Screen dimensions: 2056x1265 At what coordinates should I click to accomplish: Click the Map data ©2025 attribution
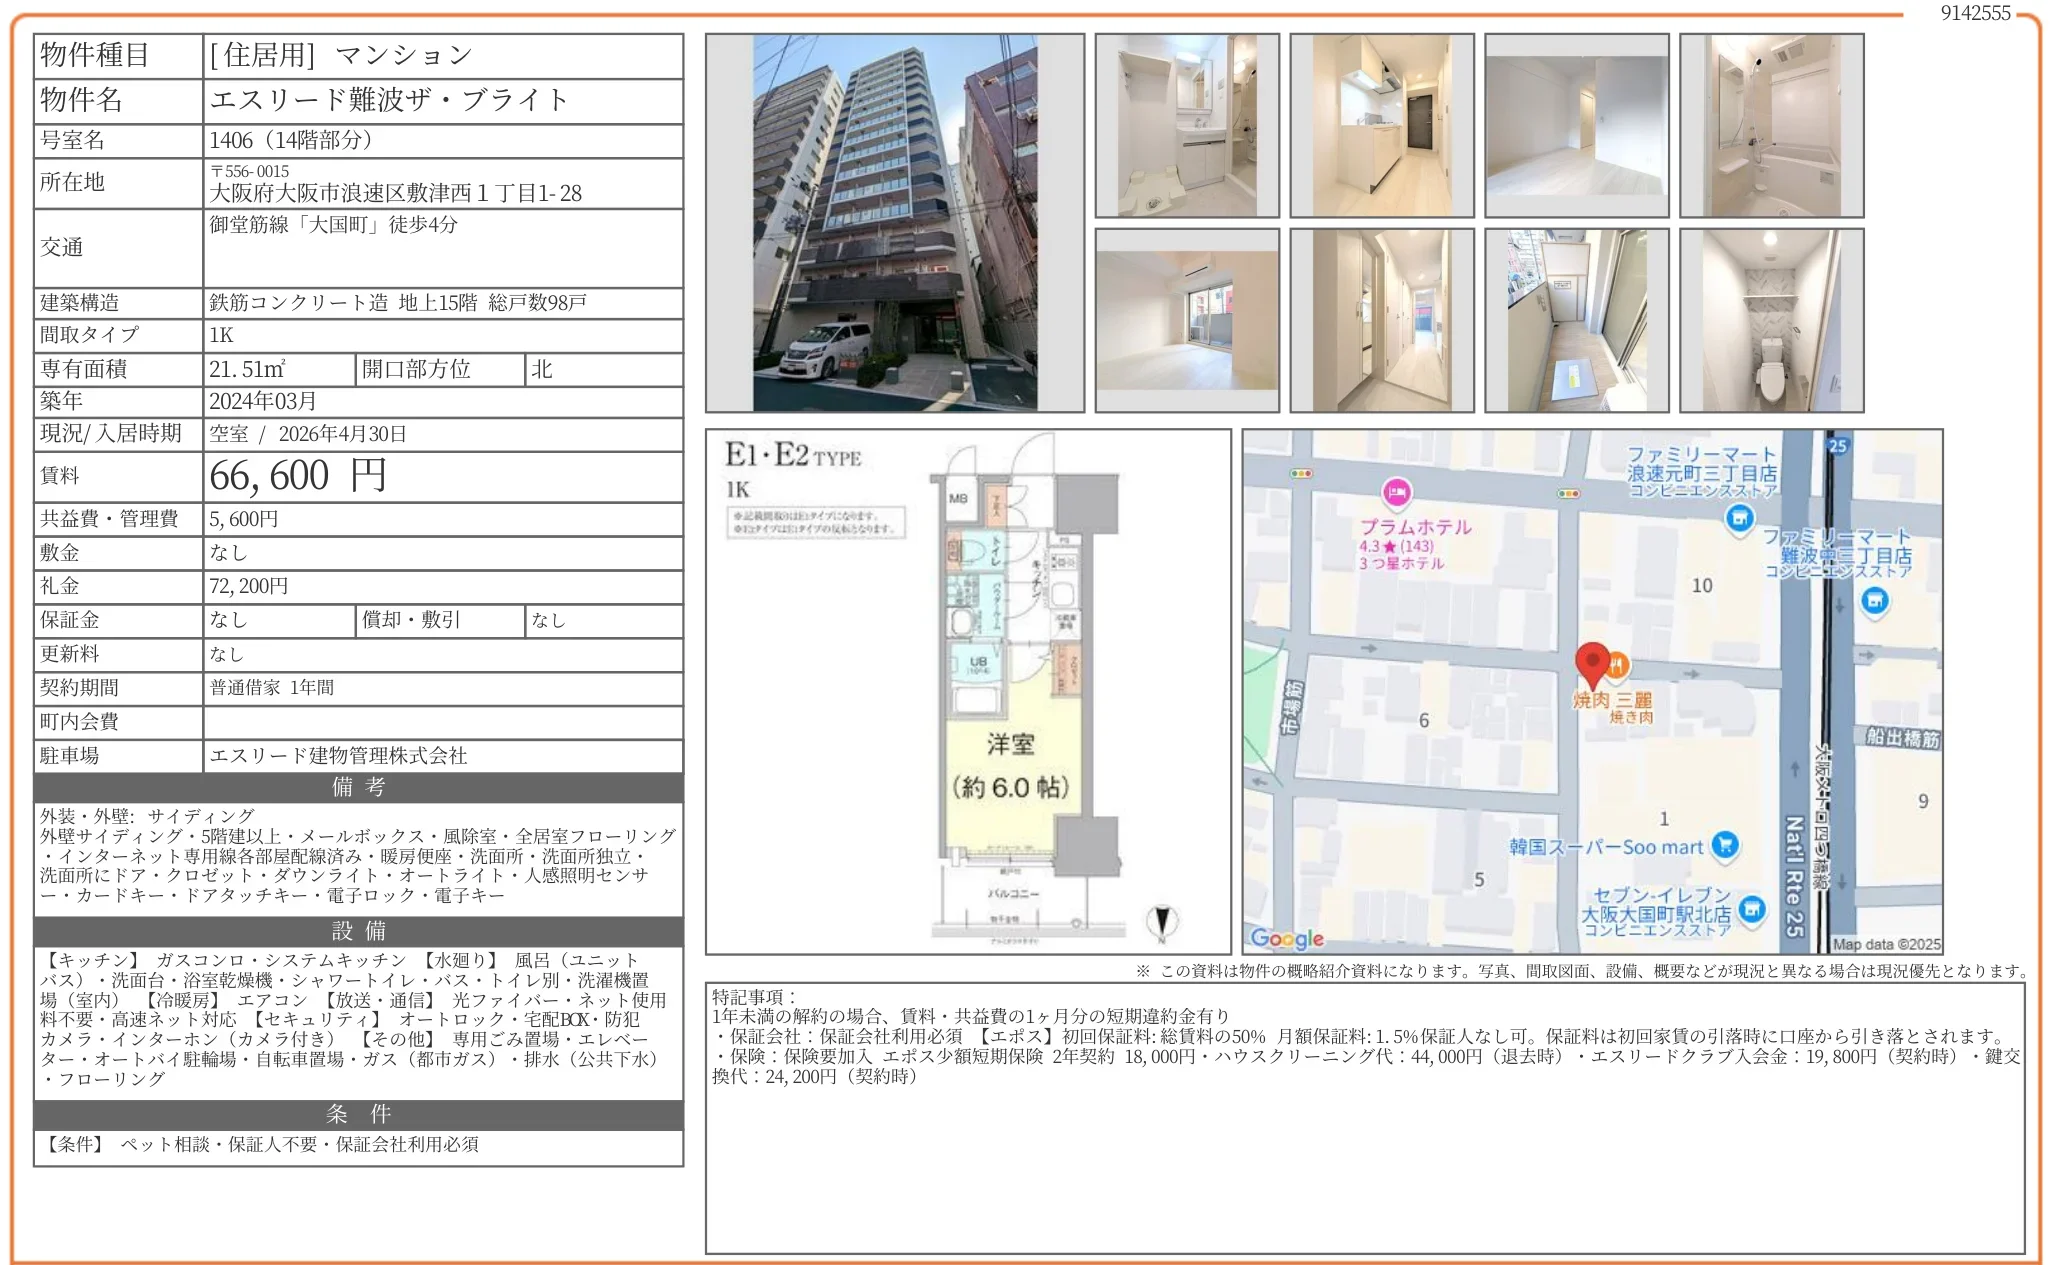coord(1886,944)
